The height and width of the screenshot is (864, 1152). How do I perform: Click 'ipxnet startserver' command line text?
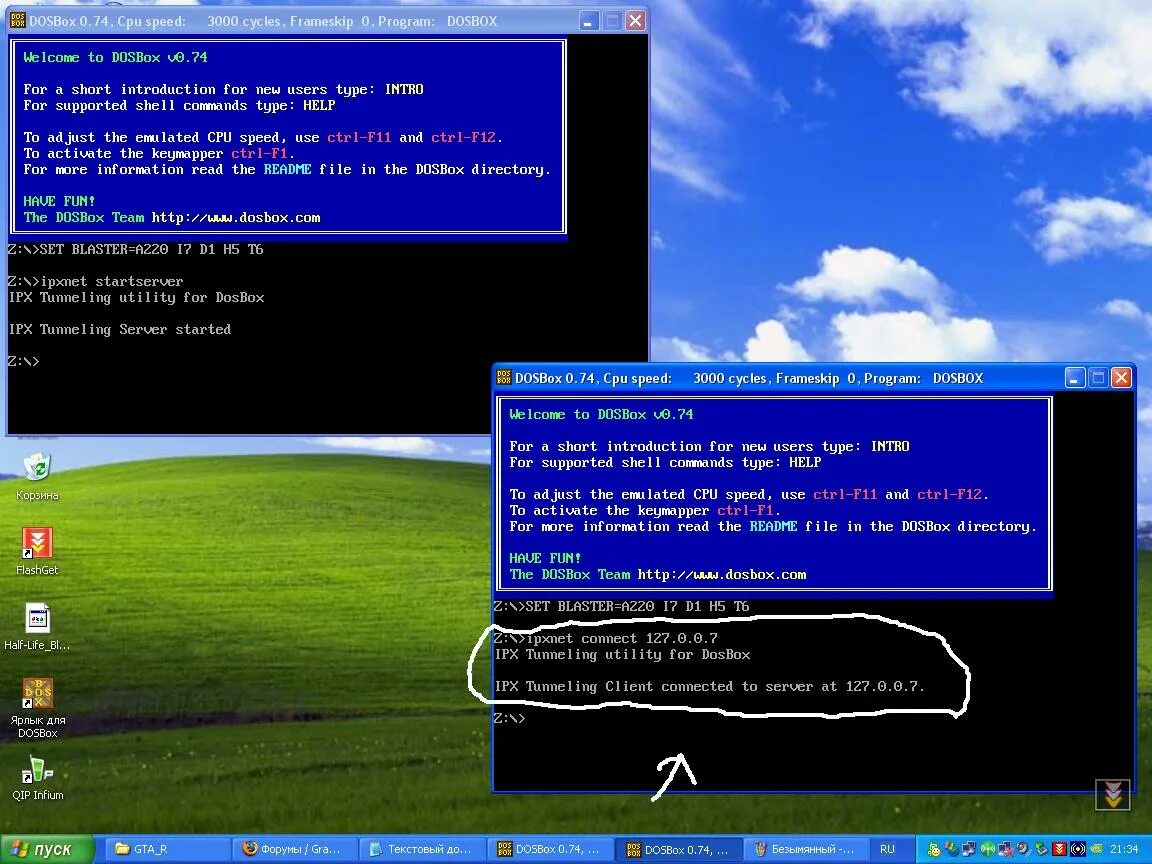coord(112,281)
